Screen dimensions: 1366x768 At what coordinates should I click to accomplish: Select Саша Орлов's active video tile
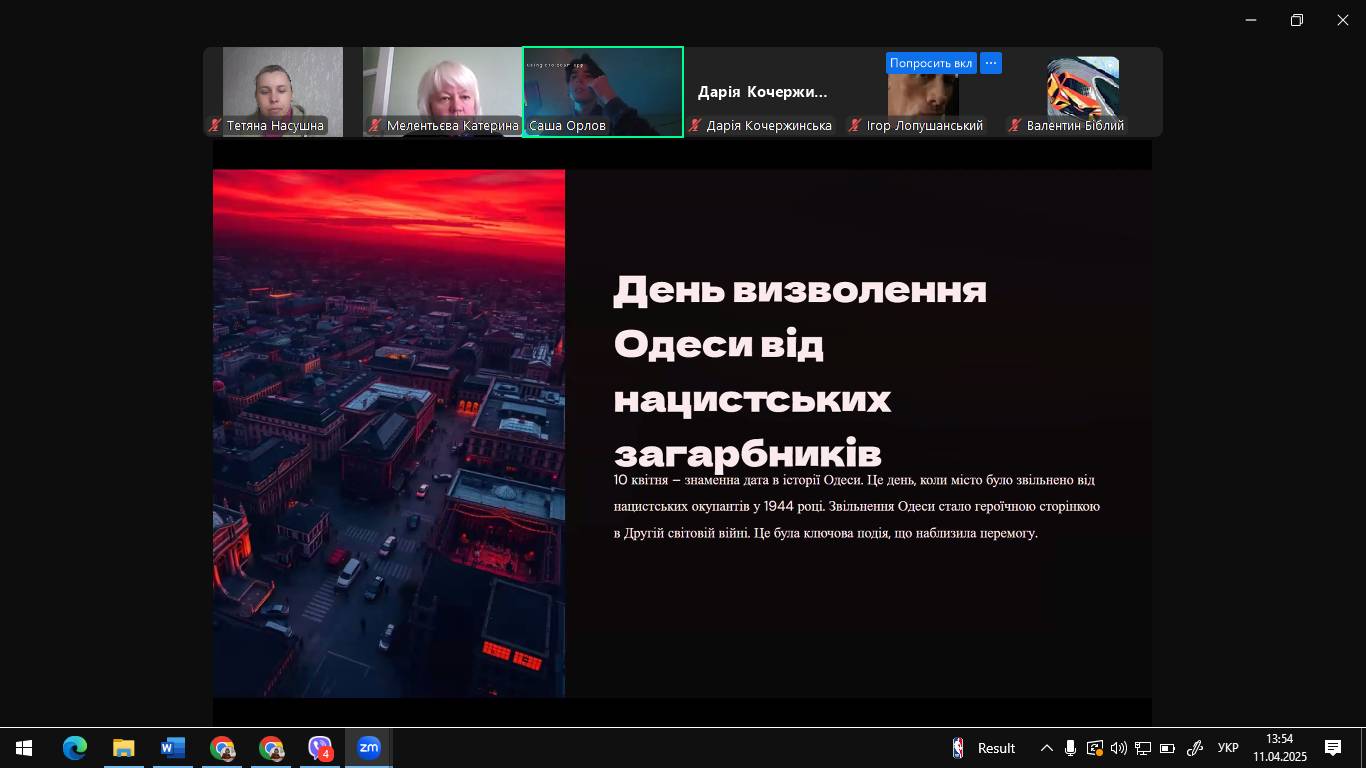[603, 92]
